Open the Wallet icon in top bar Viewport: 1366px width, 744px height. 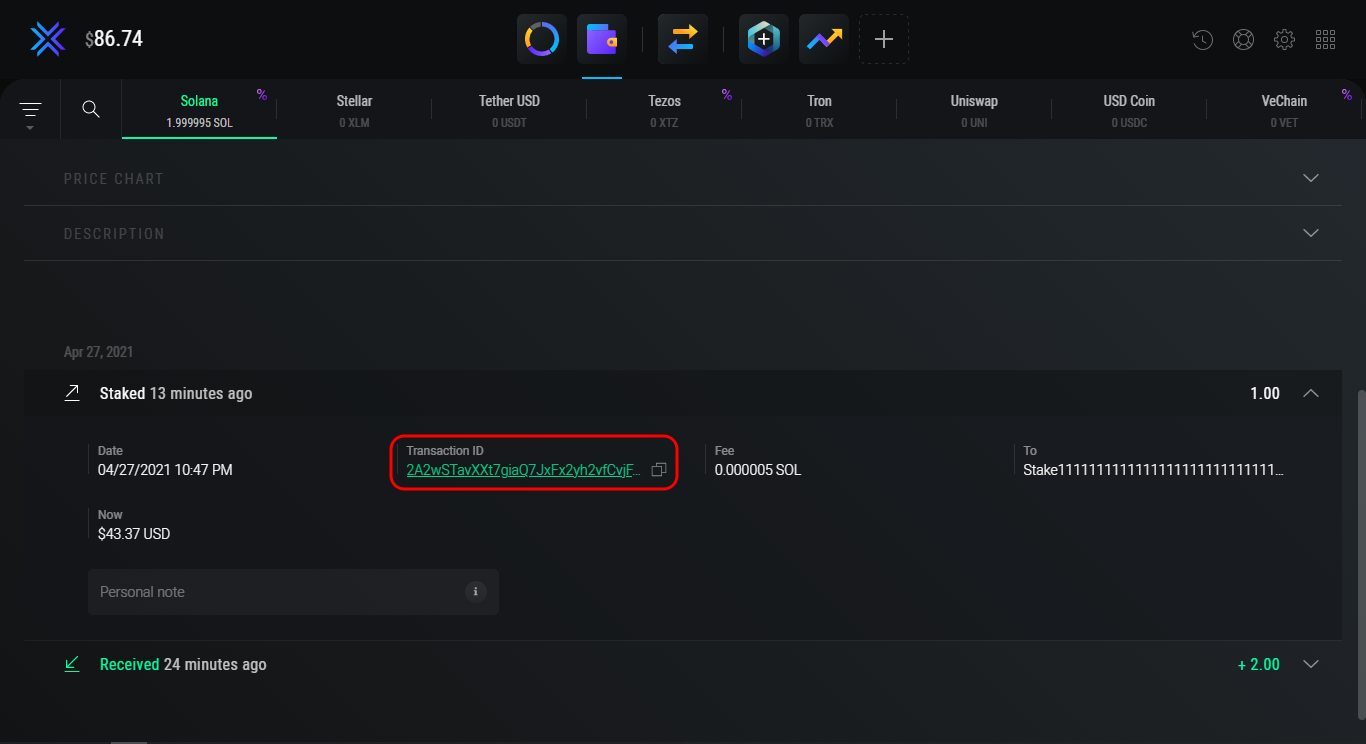tap(602, 40)
